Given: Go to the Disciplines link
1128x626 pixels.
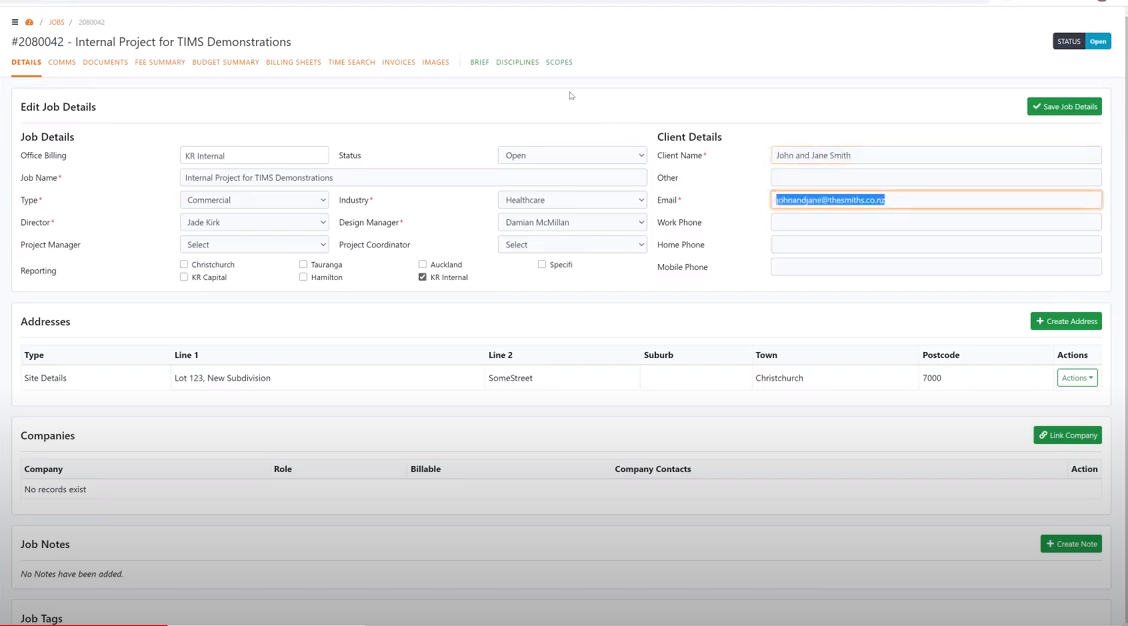Looking at the screenshot, I should tap(517, 62).
